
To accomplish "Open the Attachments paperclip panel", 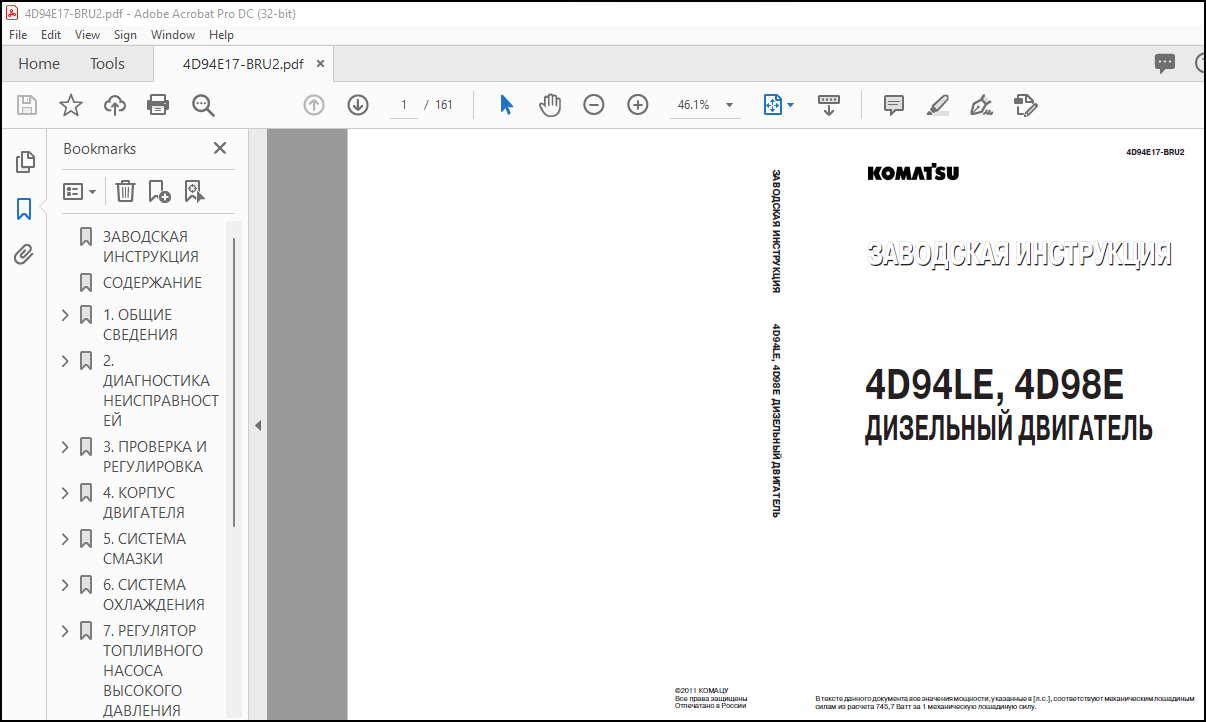I will [25, 255].
